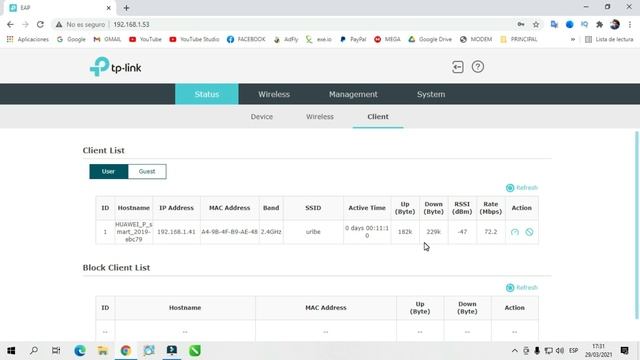Viewport: 640px width, 360px height.
Task: Click not secure warning icon
Action: (x=59, y=24)
